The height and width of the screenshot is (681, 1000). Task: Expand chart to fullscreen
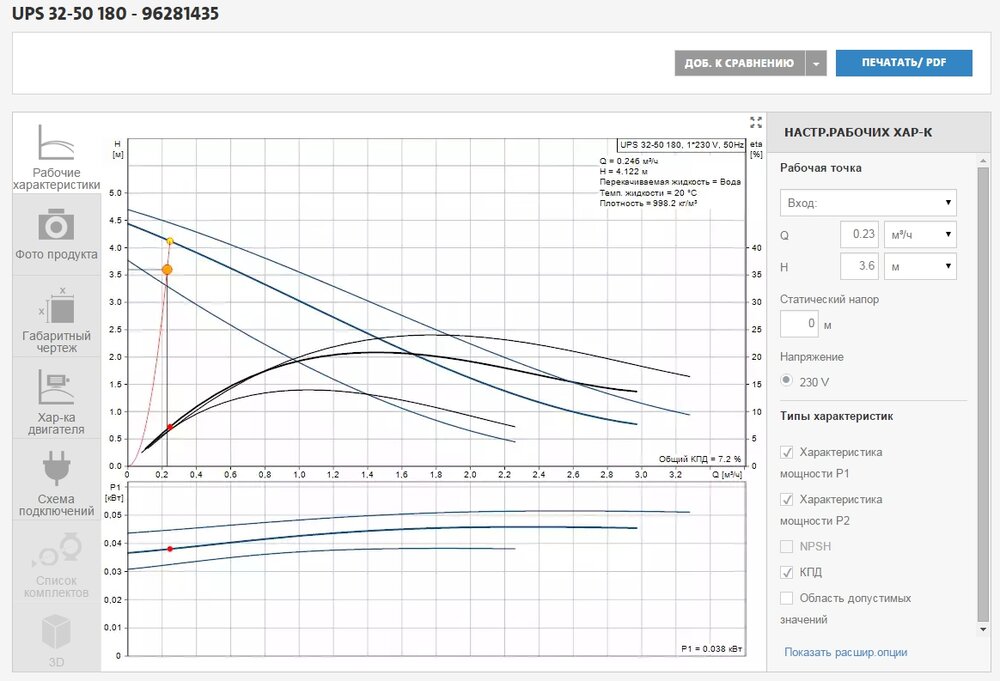tap(756, 122)
